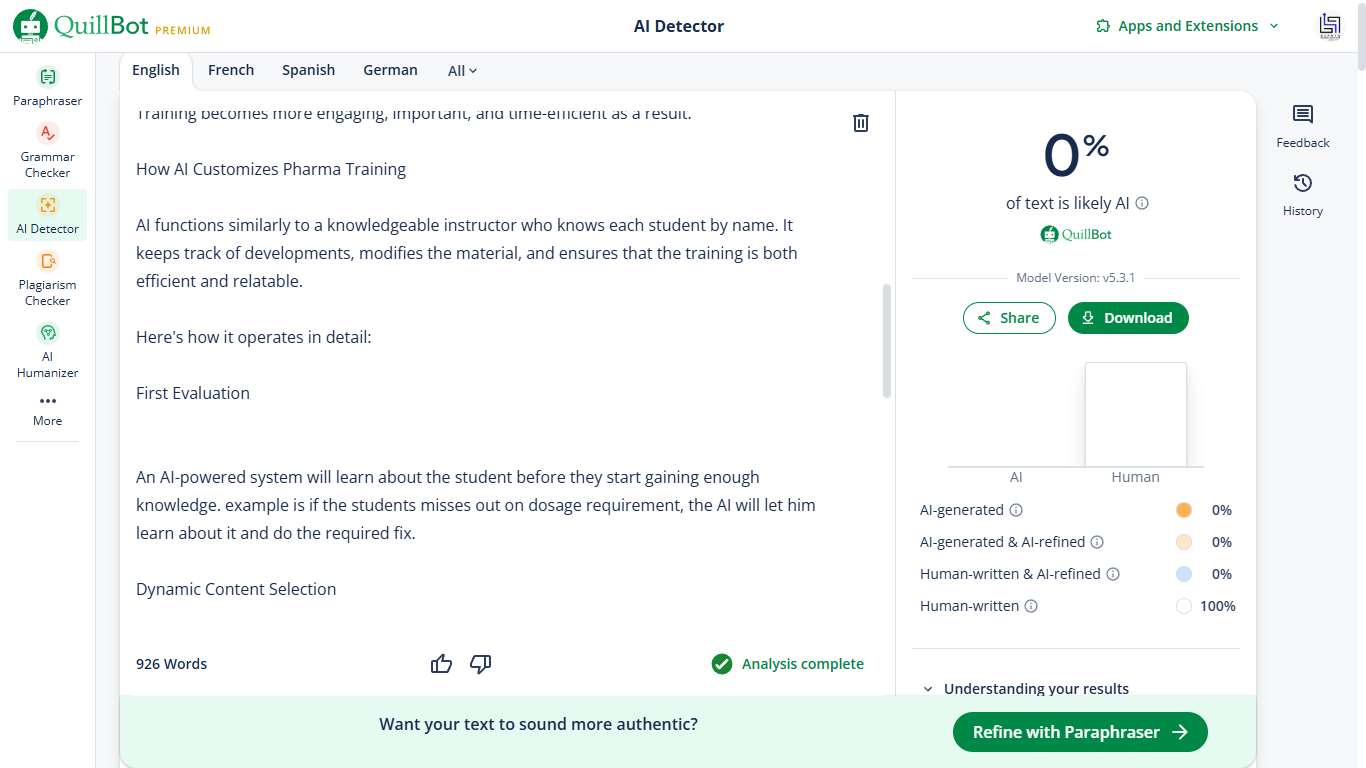Delete text with the trash icon
The width and height of the screenshot is (1366, 768).
[860, 123]
